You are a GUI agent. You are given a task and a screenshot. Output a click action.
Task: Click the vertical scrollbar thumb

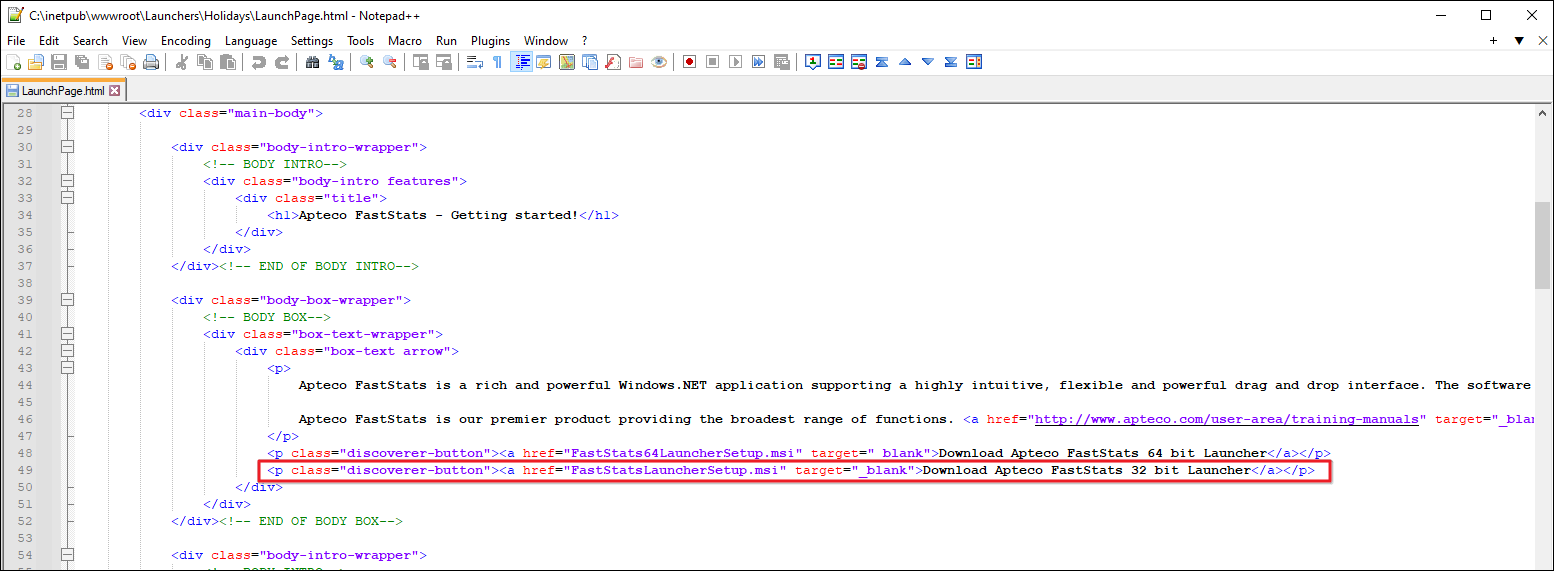[1543, 245]
